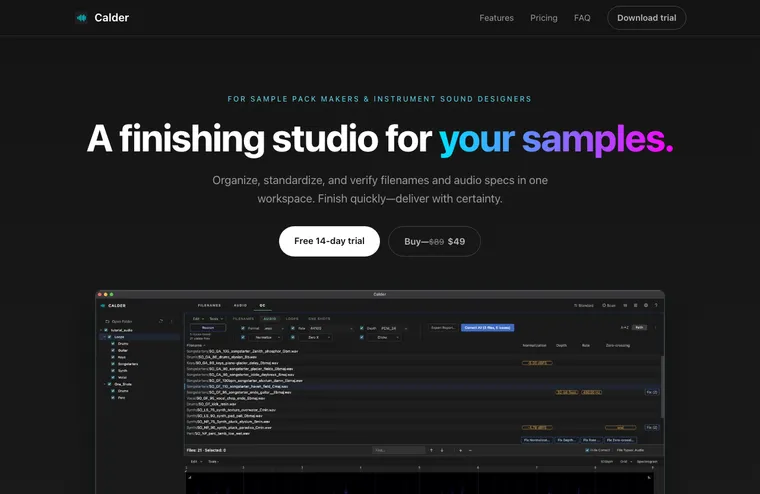Screen dimensions: 760x494
Task: Go to the Pricing section
Action: 543,18
